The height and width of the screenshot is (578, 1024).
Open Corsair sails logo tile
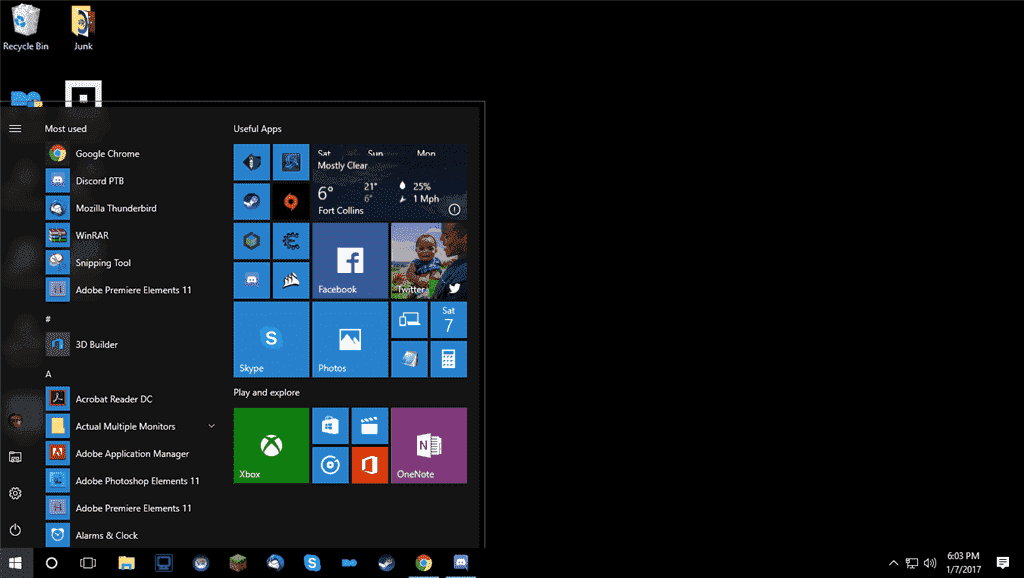pos(291,280)
